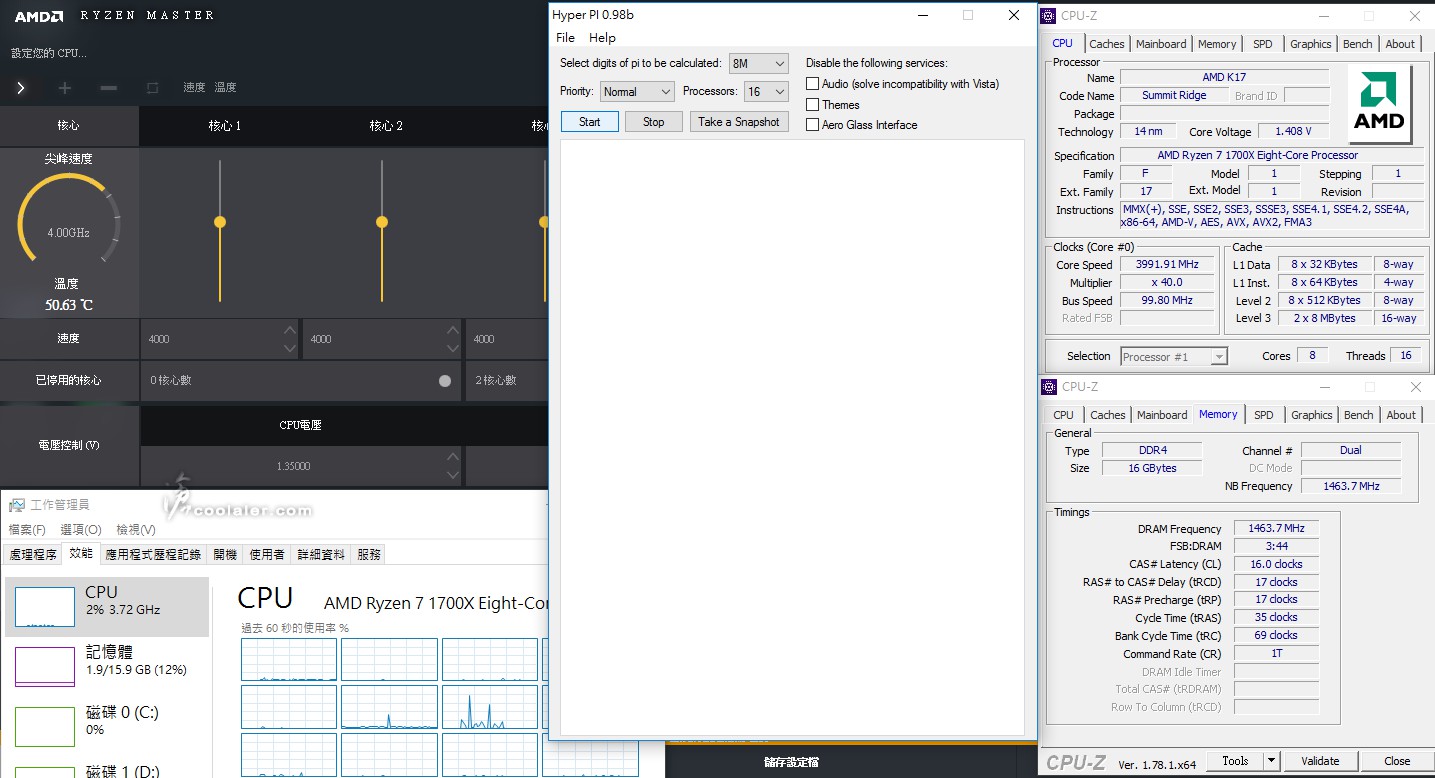Click the 核心 2 speed slider handle
This screenshot has height=778, width=1435.
[382, 222]
